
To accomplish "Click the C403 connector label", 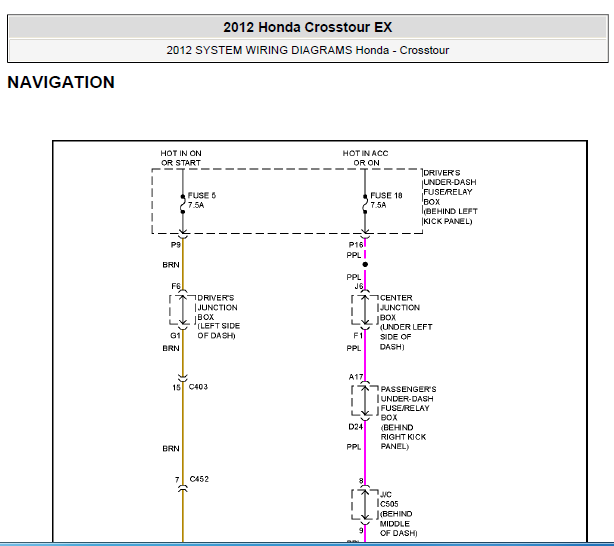I will pos(198,387).
